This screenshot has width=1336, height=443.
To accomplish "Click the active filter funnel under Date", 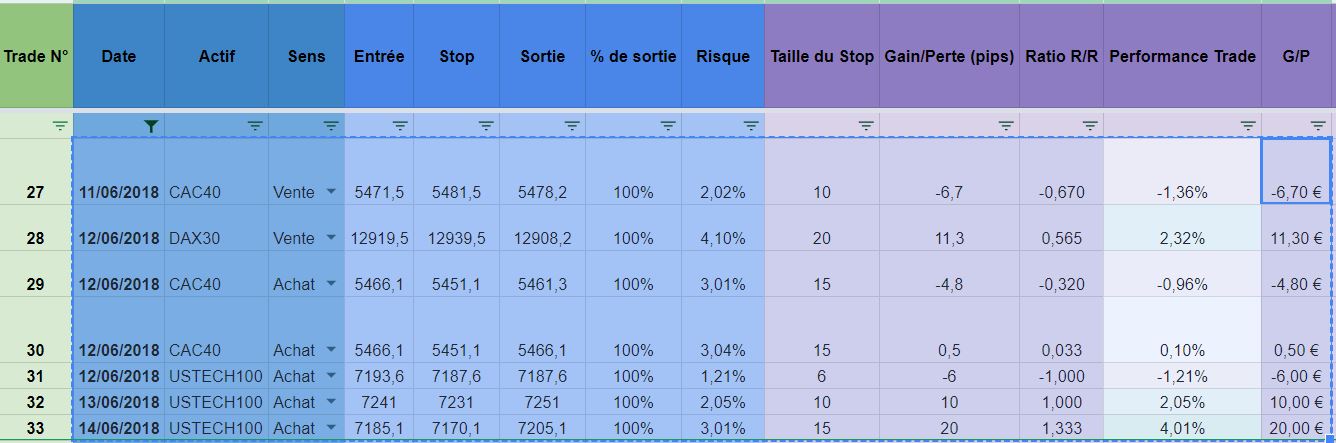I will coord(151,126).
